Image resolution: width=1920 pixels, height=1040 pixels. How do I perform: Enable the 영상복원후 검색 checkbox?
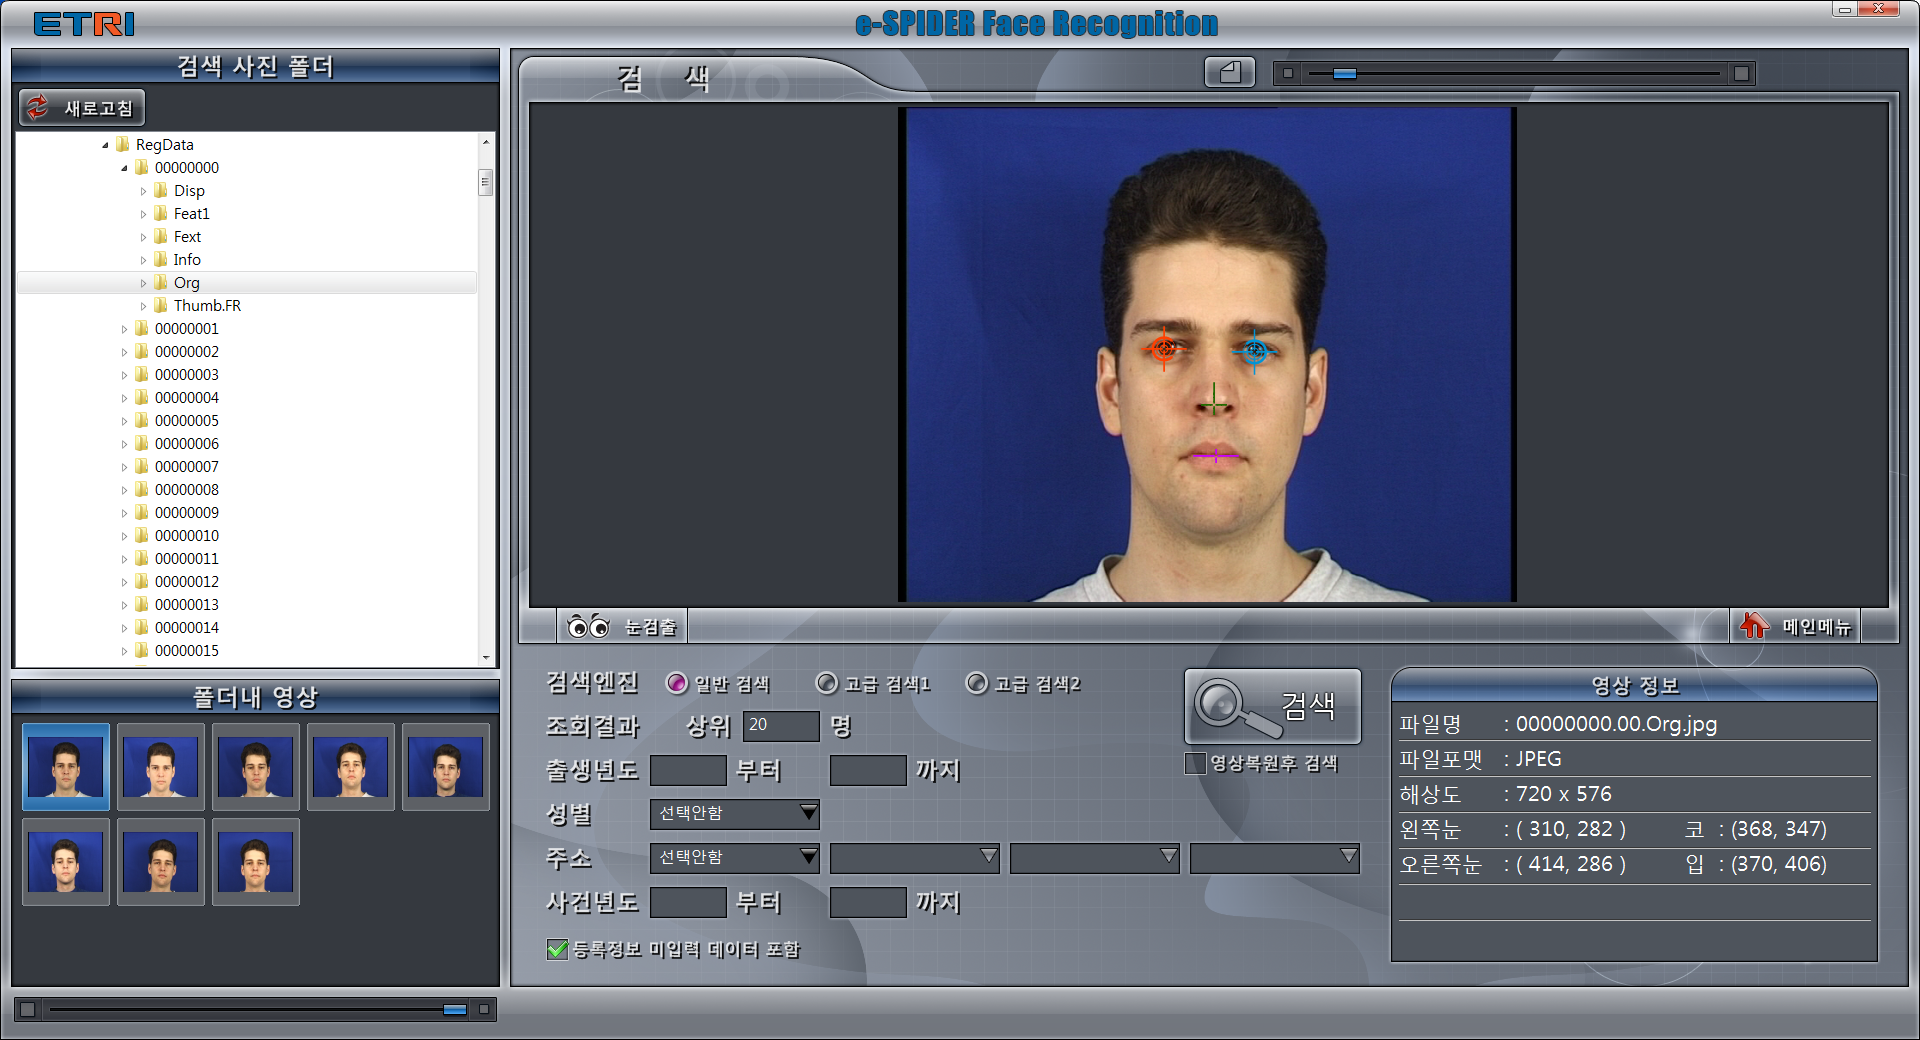click(x=1195, y=763)
